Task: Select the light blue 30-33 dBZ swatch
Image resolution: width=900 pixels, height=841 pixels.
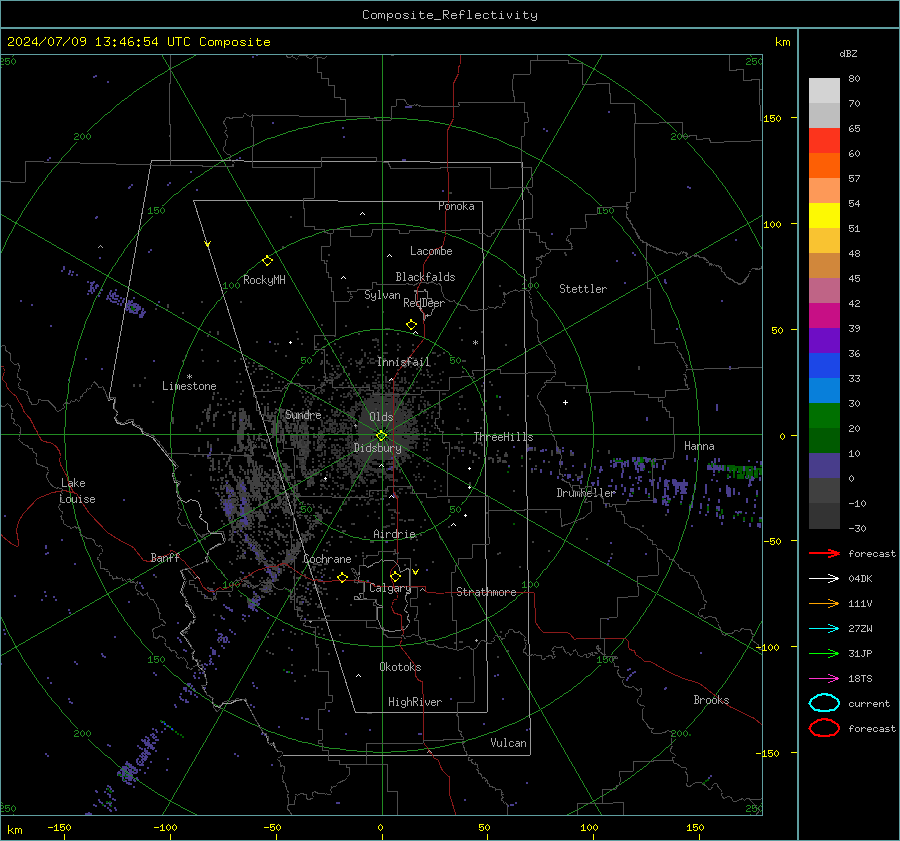Action: (824, 390)
